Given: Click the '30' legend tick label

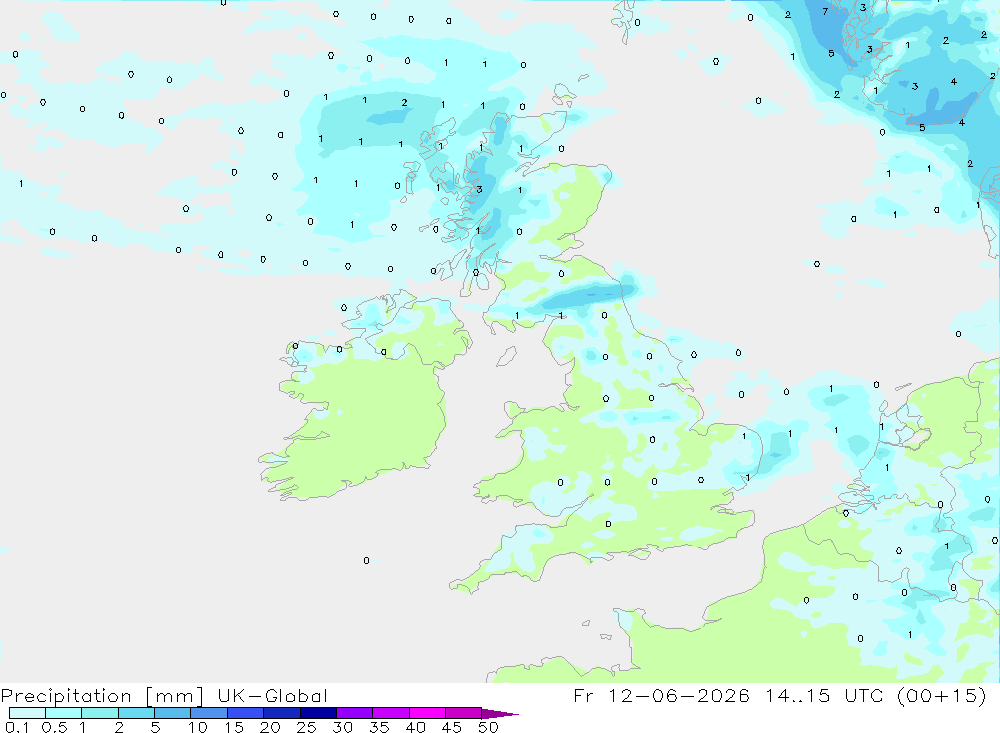Looking at the screenshot, I should point(342,727).
